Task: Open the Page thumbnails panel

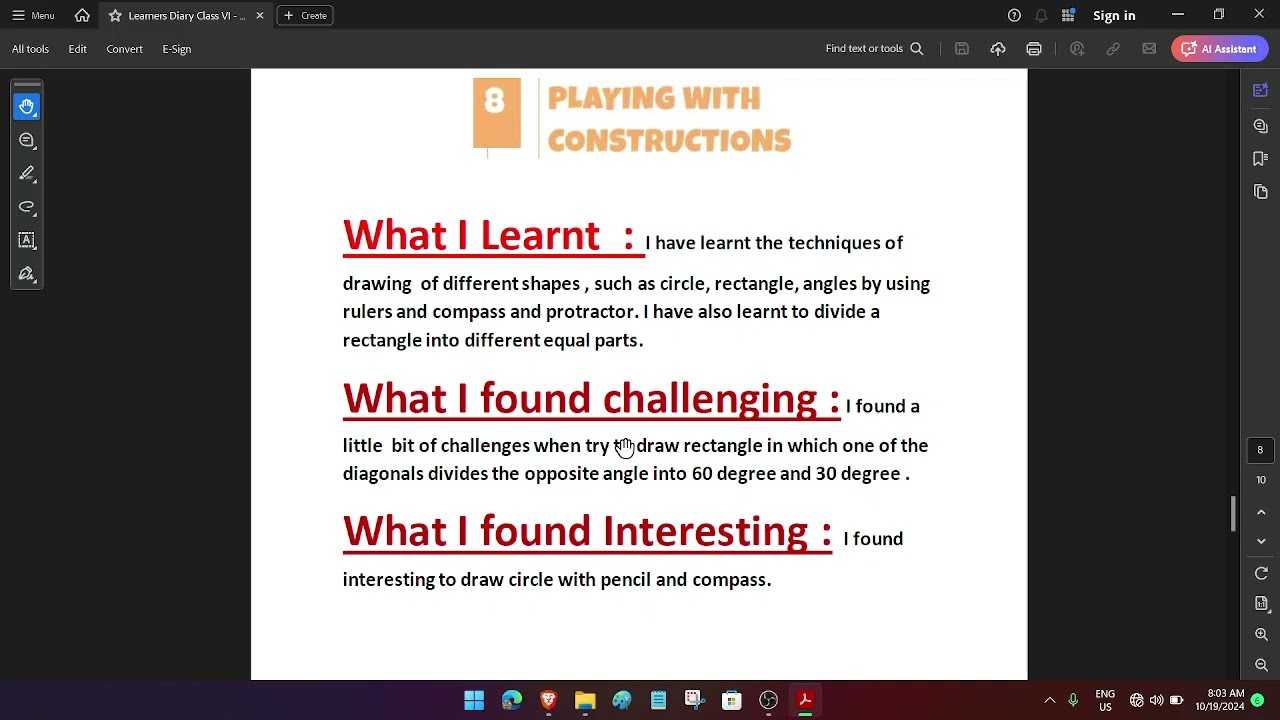Action: (x=1260, y=191)
